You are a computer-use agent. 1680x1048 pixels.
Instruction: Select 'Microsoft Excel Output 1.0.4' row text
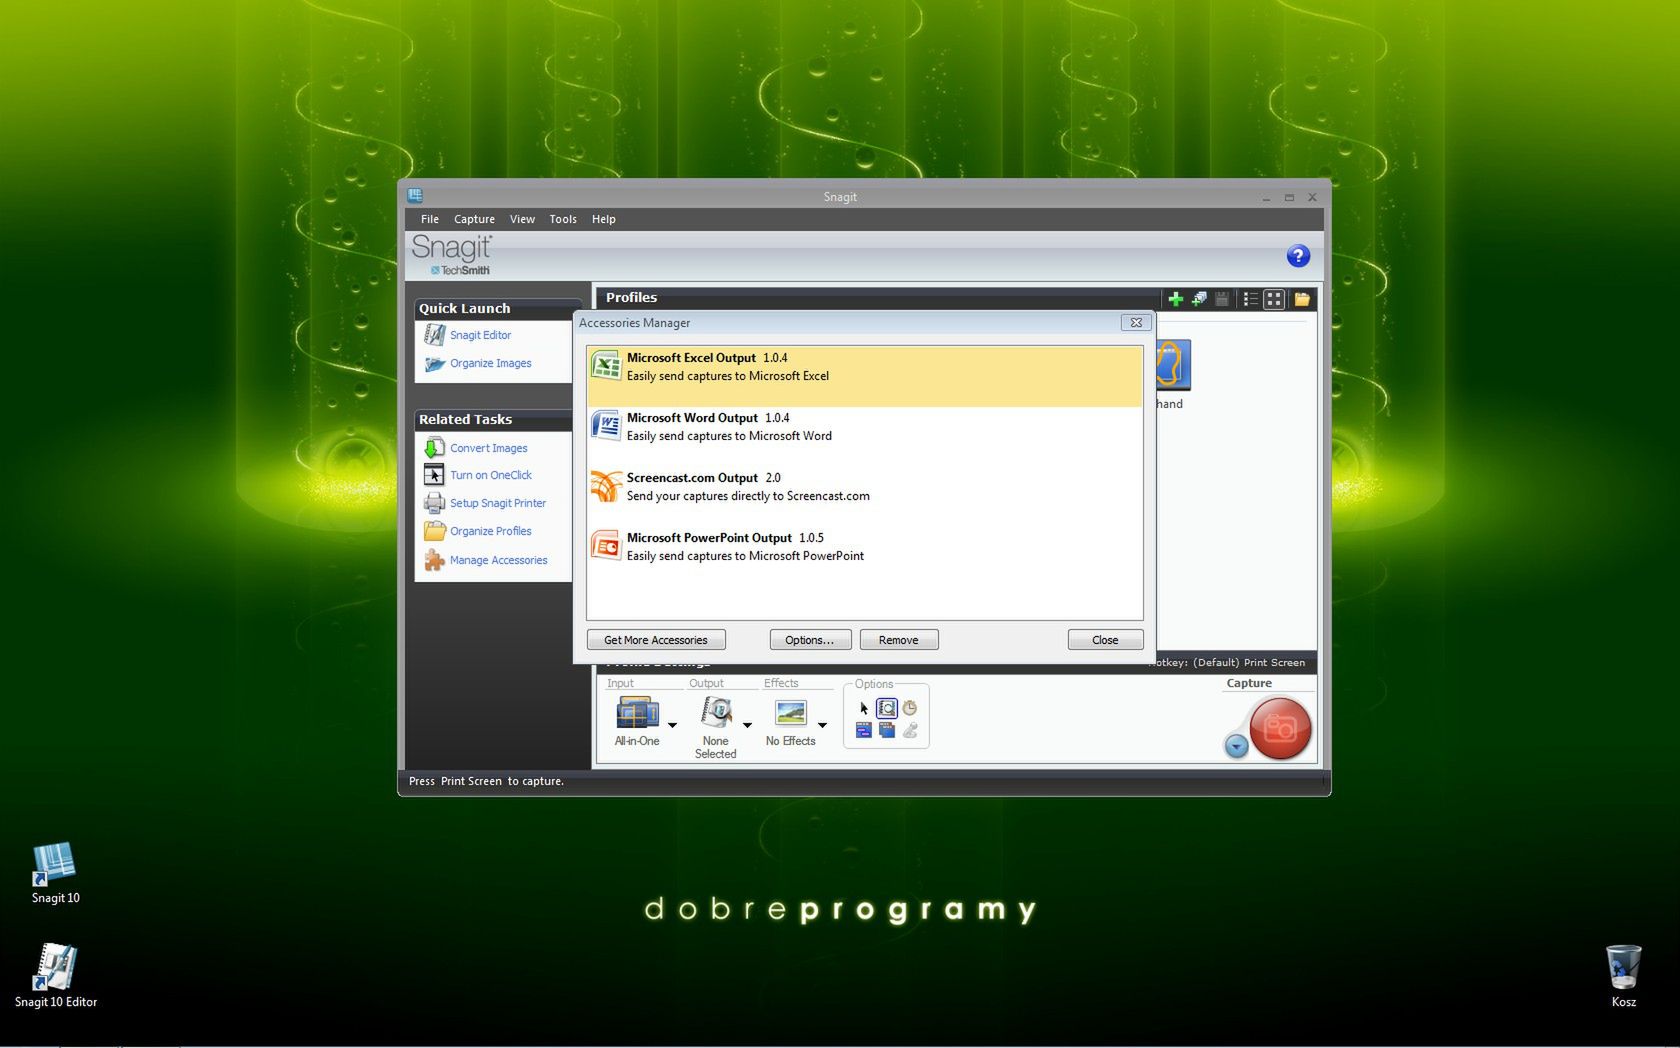click(707, 358)
